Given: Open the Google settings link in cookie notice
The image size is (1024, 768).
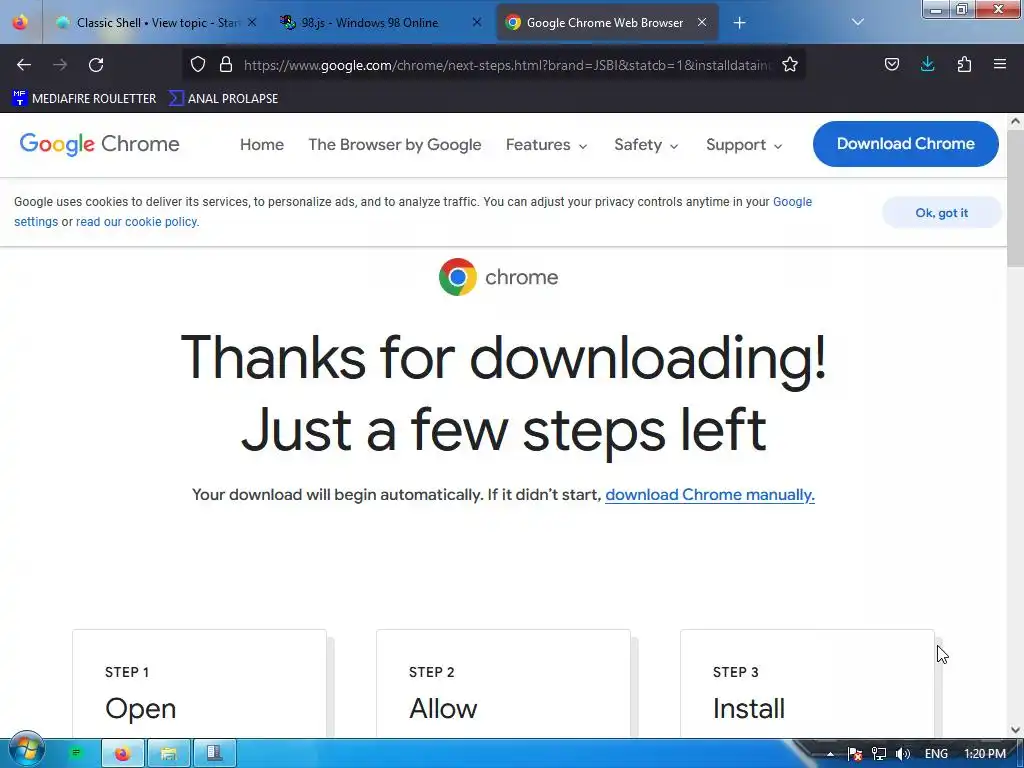Looking at the screenshot, I should (792, 202).
